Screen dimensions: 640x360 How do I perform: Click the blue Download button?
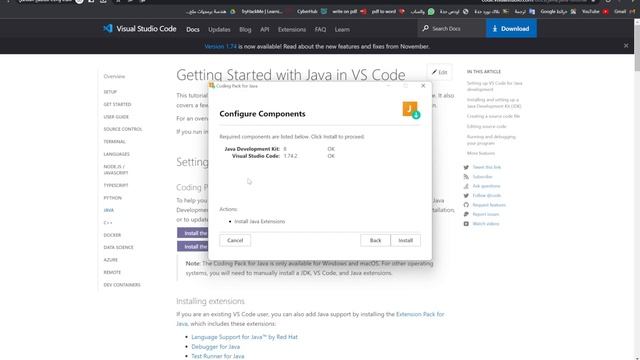click(x=511, y=29)
